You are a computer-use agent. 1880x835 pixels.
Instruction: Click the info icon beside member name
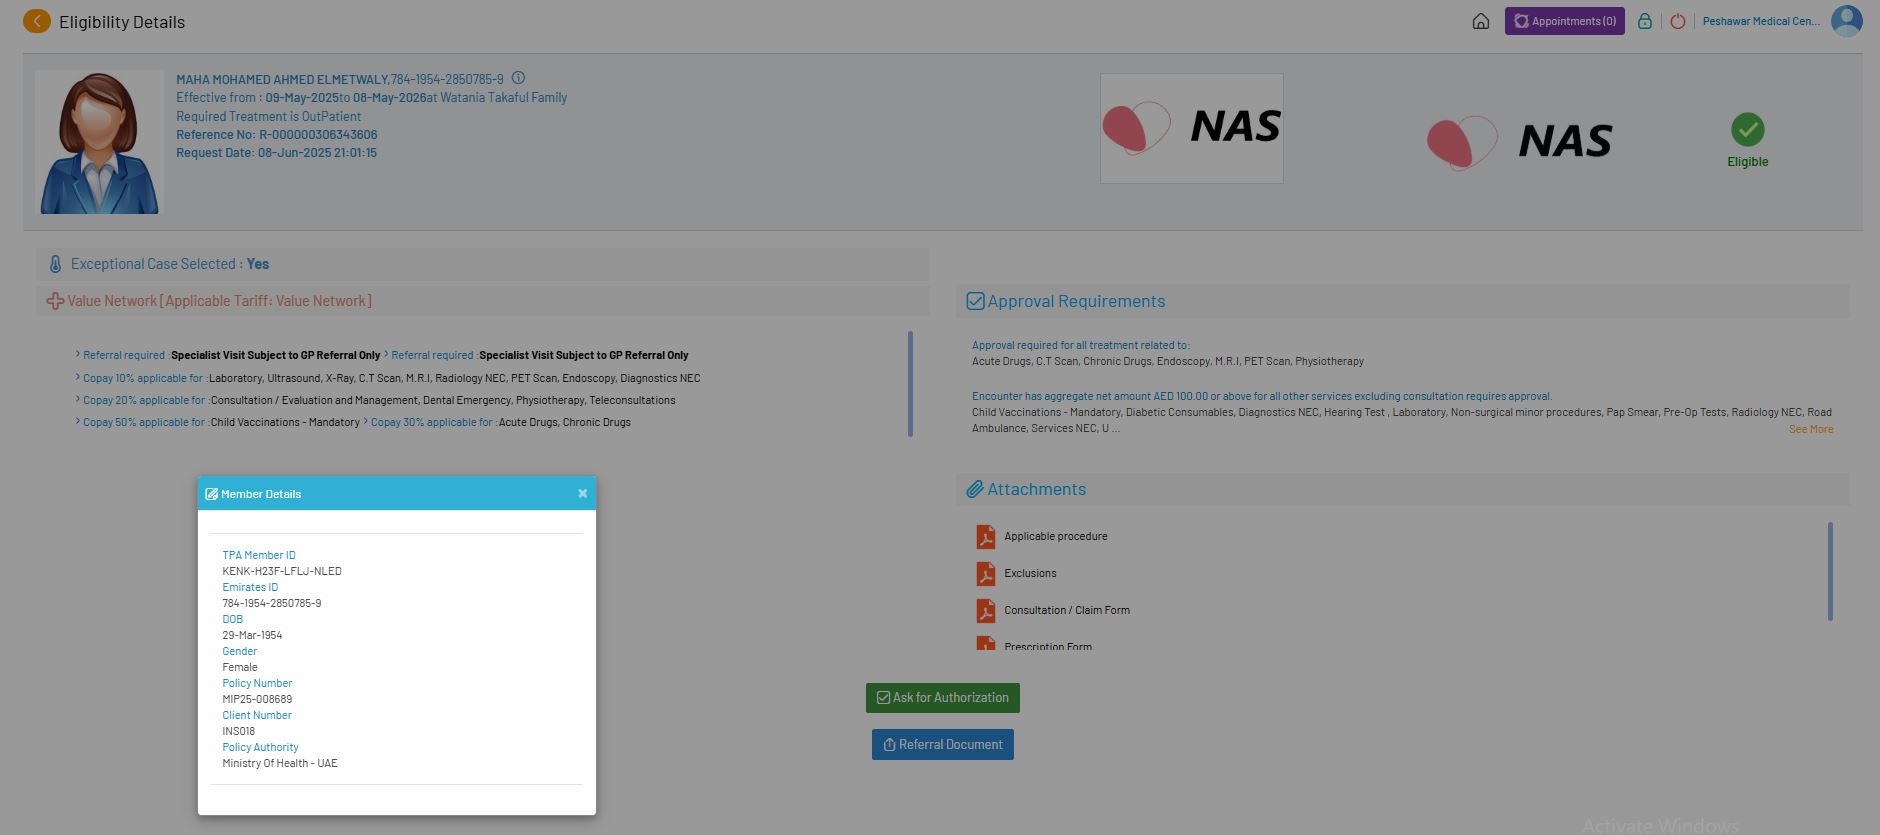coord(518,78)
